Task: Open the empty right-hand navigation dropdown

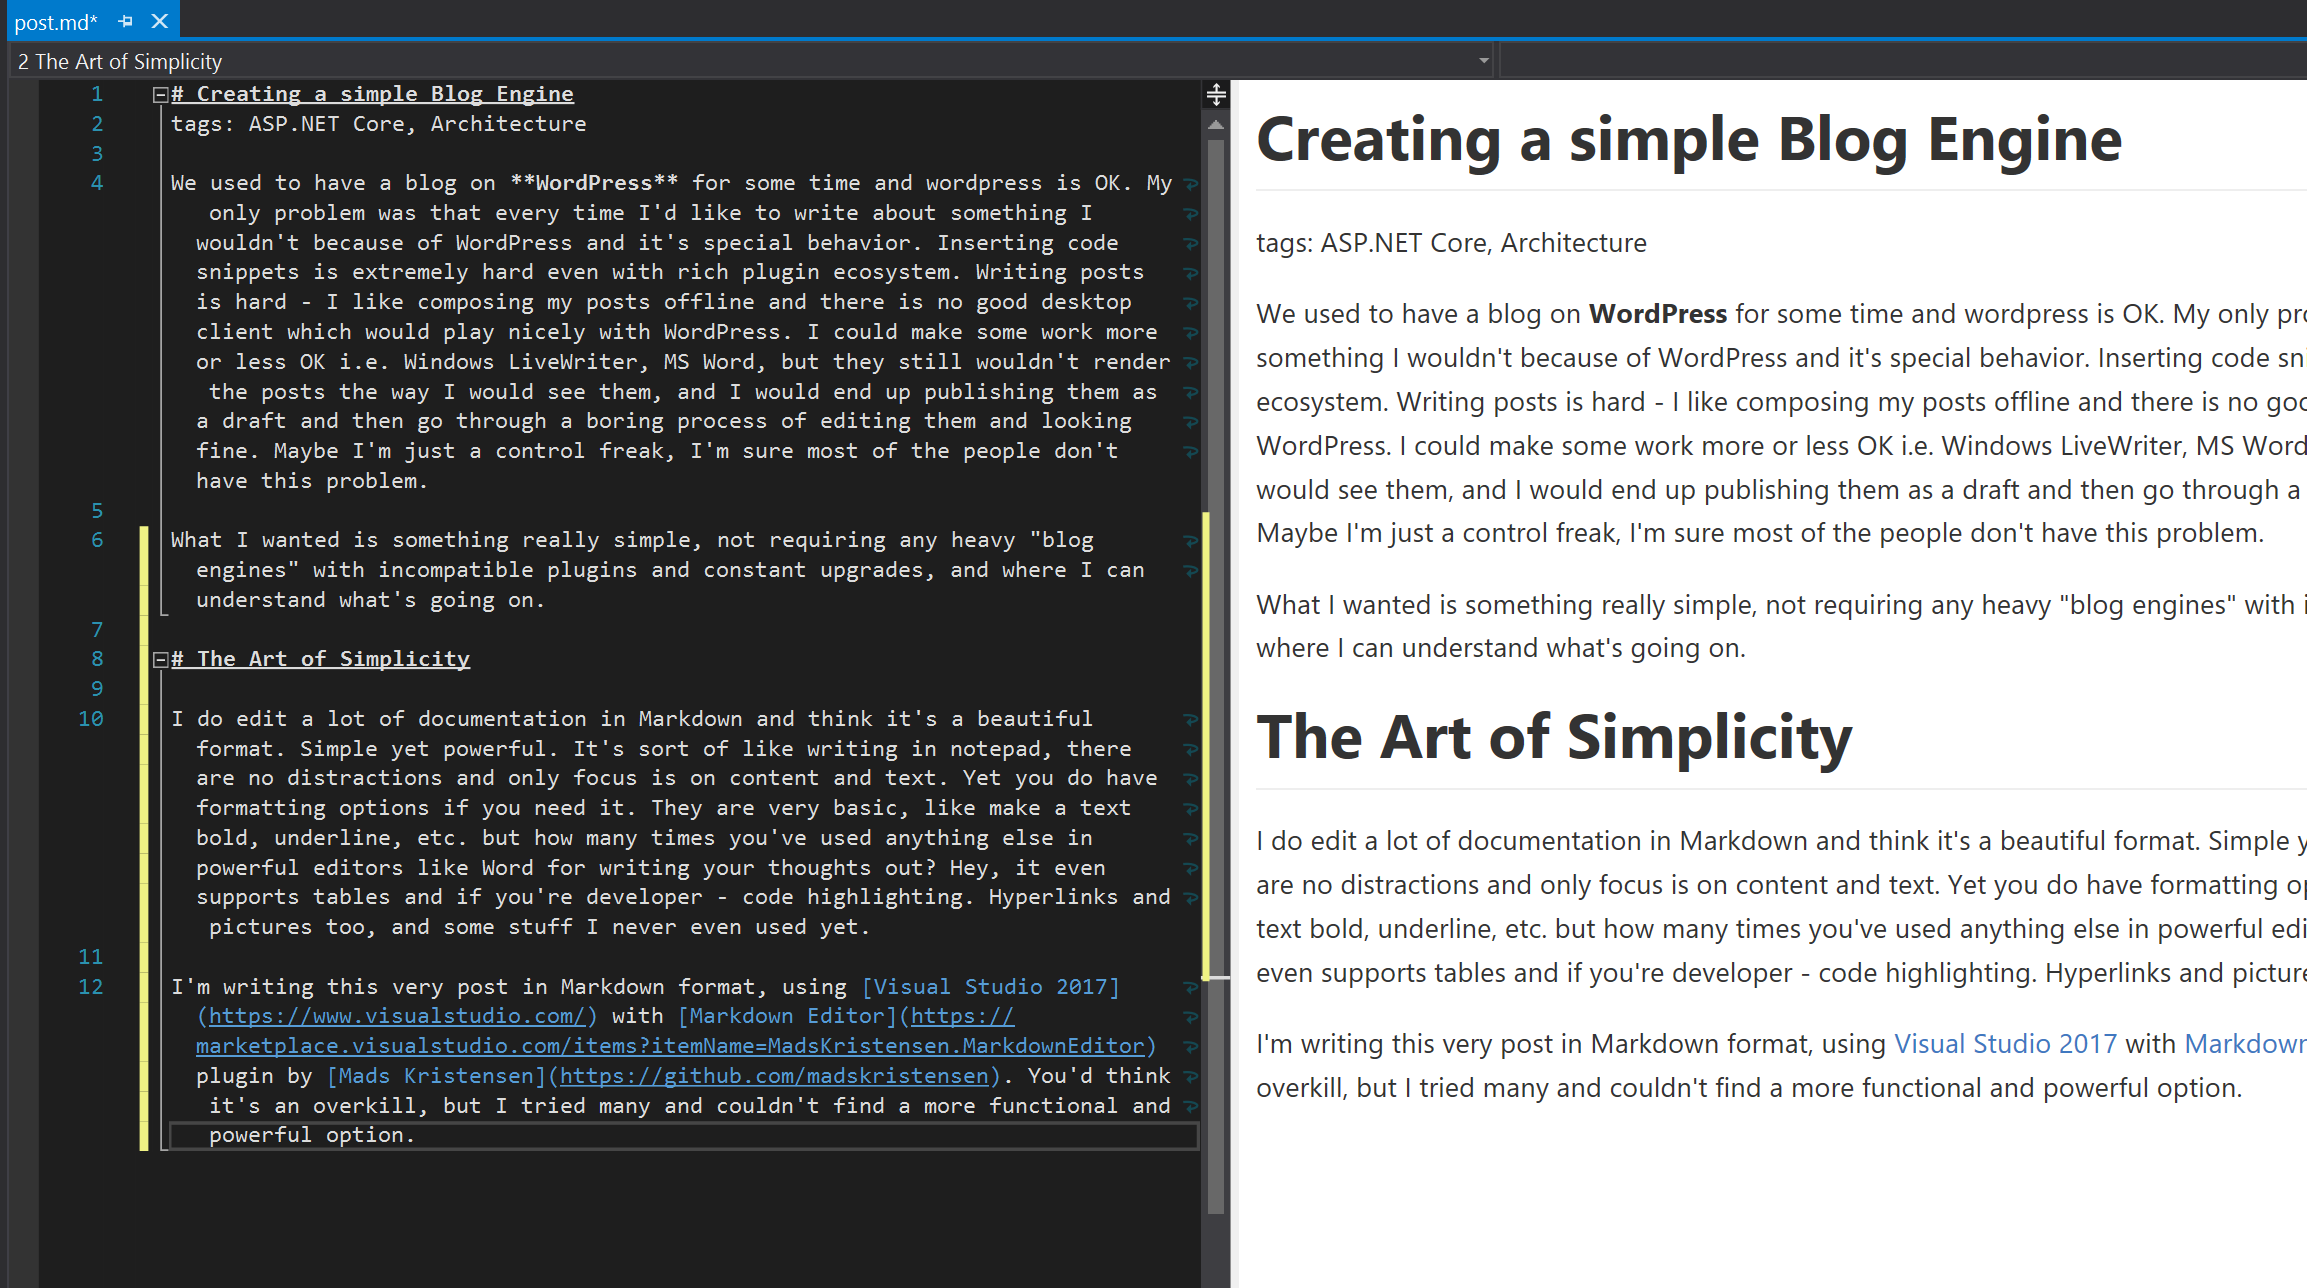Action: tap(1903, 61)
